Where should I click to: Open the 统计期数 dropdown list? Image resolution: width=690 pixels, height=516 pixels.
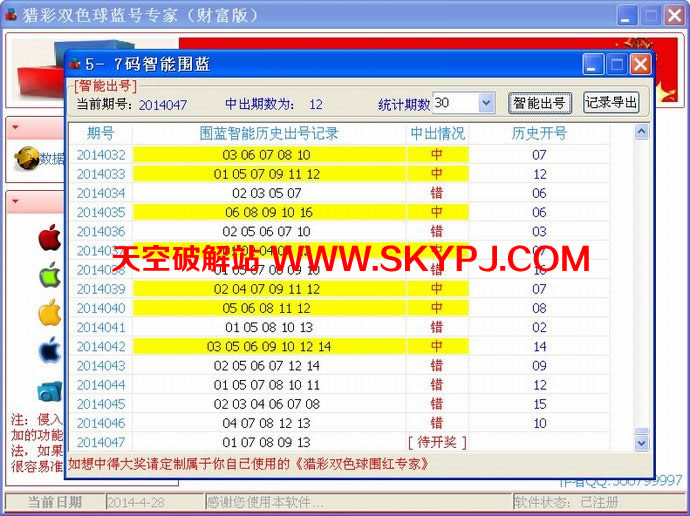pyautogui.click(x=486, y=103)
